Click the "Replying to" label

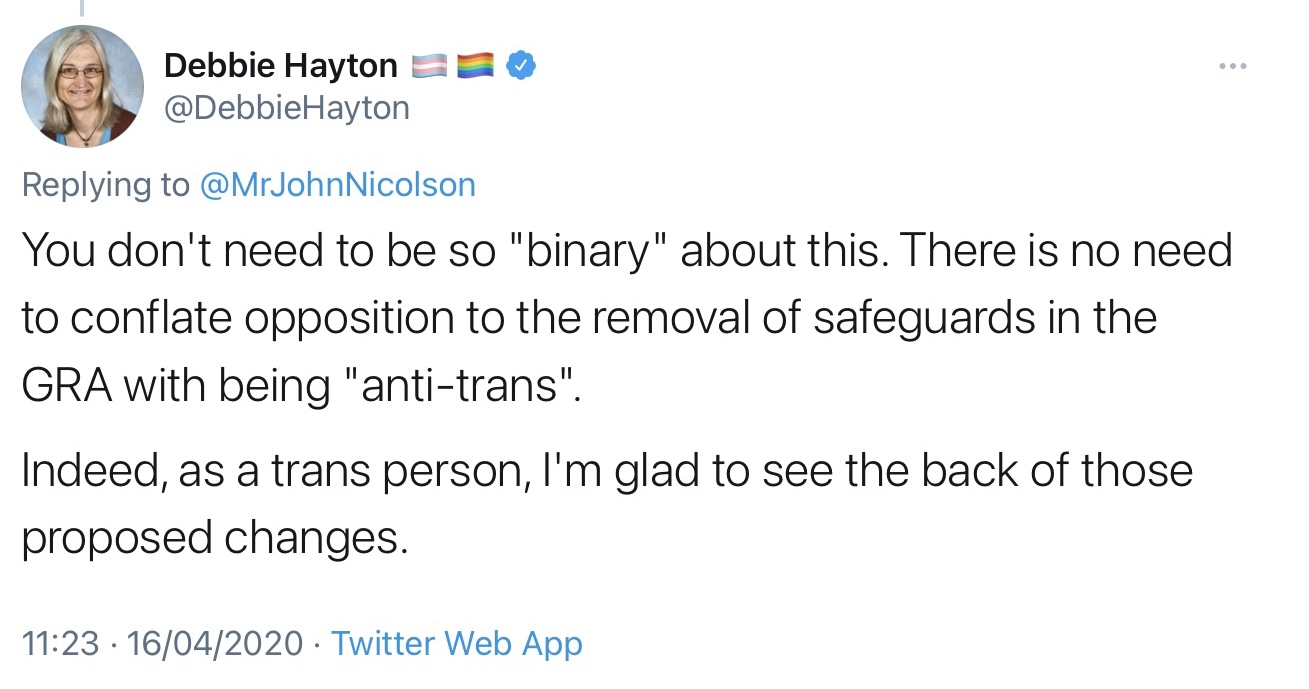click(x=105, y=185)
